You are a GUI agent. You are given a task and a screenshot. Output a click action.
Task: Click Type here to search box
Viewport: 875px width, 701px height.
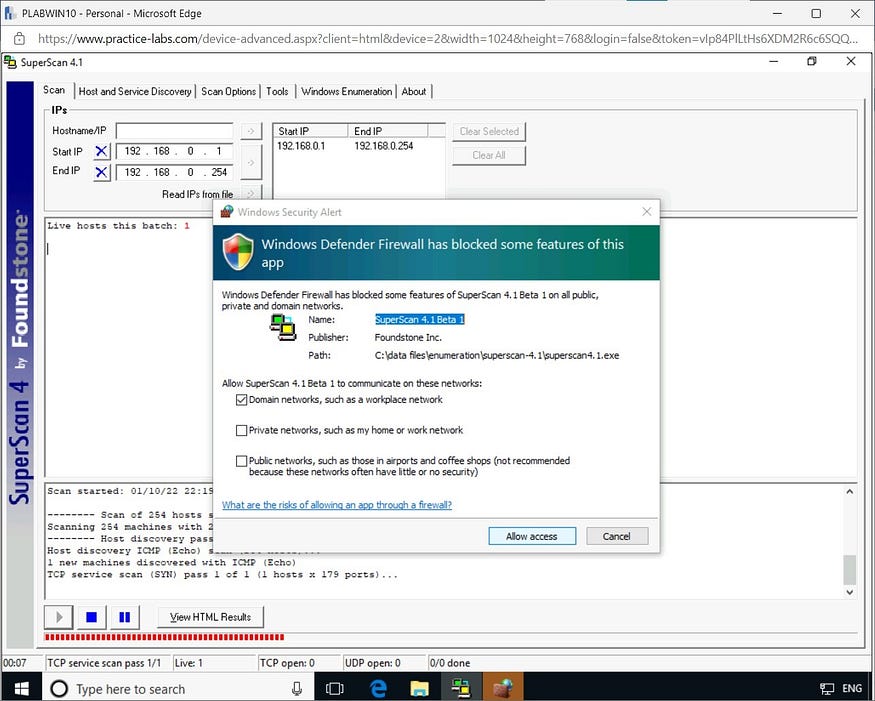[179, 689]
